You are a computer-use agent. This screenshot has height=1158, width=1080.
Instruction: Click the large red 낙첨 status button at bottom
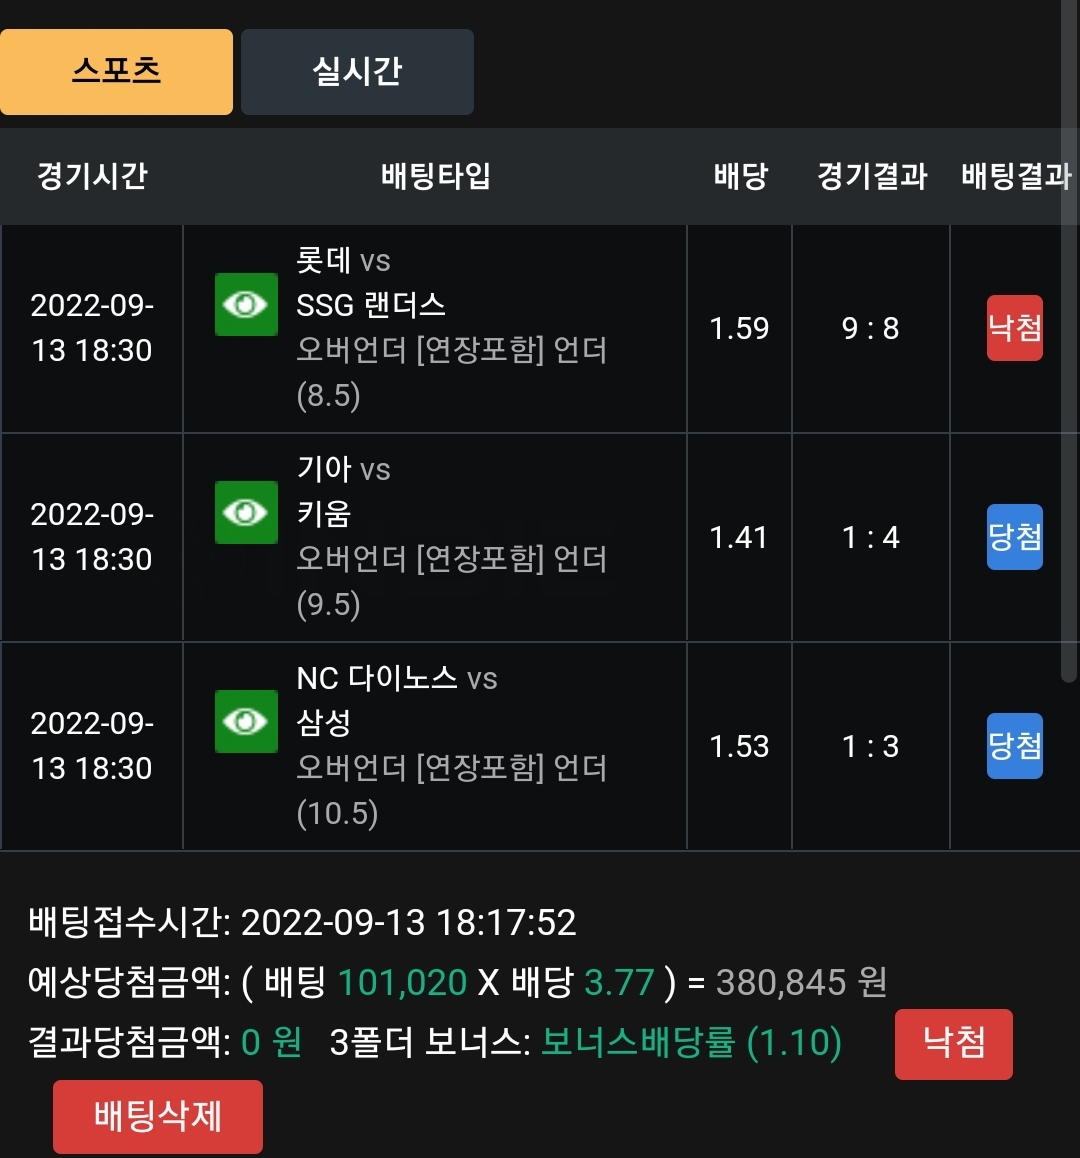click(954, 1044)
